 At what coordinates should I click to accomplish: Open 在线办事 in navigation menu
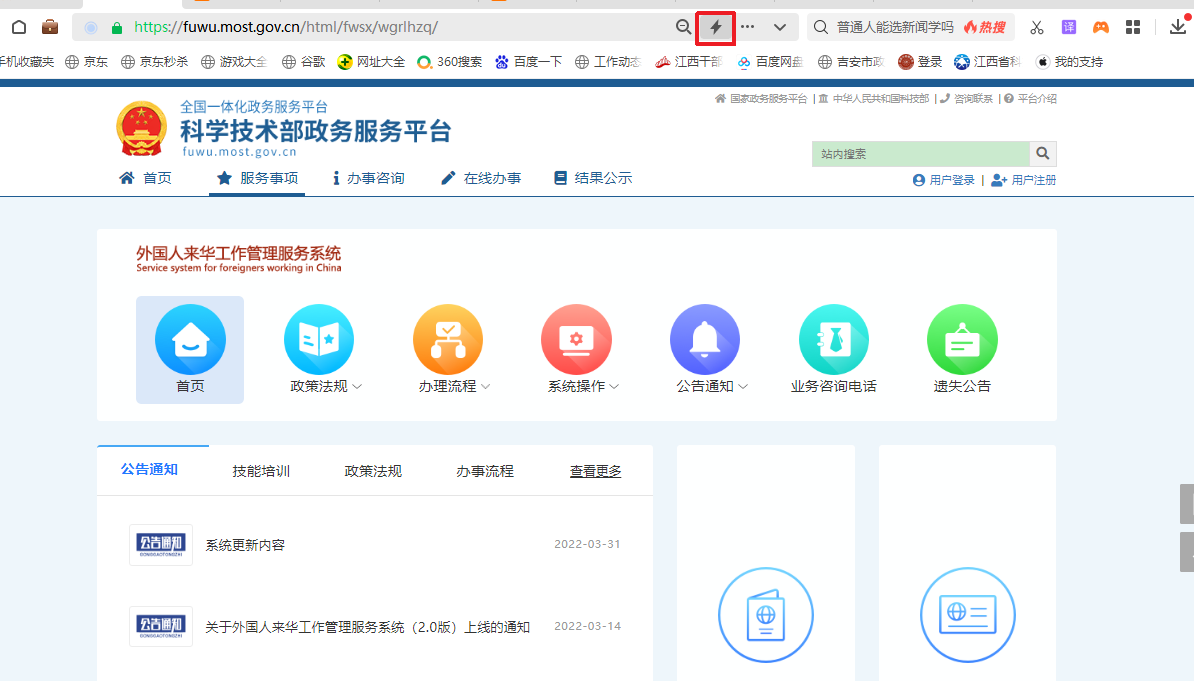(481, 178)
